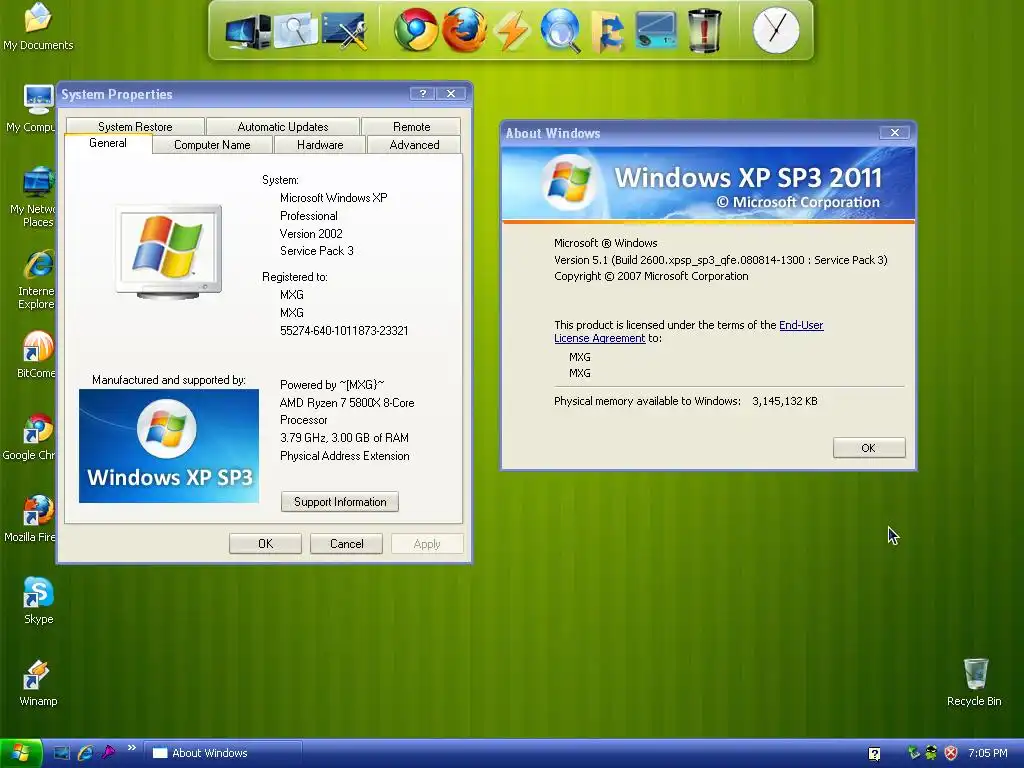Viewport: 1024px width, 768px height.
Task: Click the product ID 55274-640-1011873-23321
Action: click(x=344, y=330)
